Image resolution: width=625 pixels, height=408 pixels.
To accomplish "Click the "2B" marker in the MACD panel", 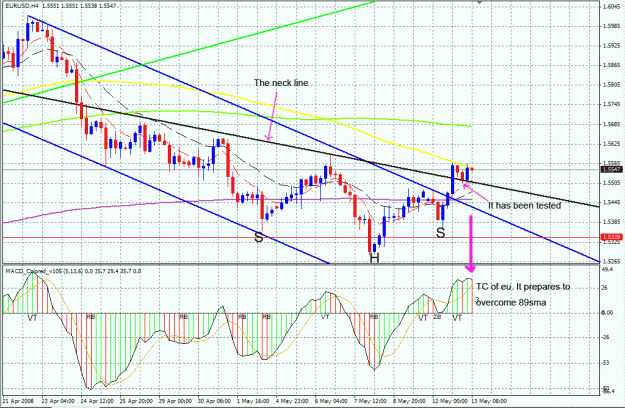I will pos(437,317).
